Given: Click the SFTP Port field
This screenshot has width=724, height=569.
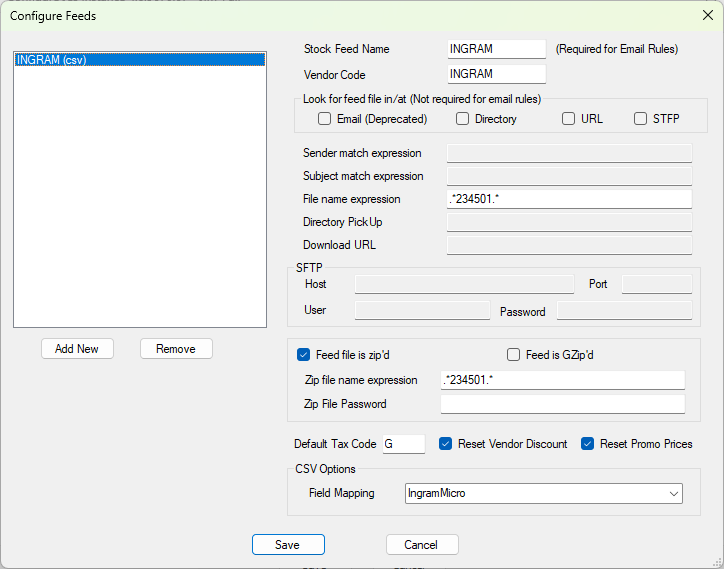Looking at the screenshot, I should 657,284.
